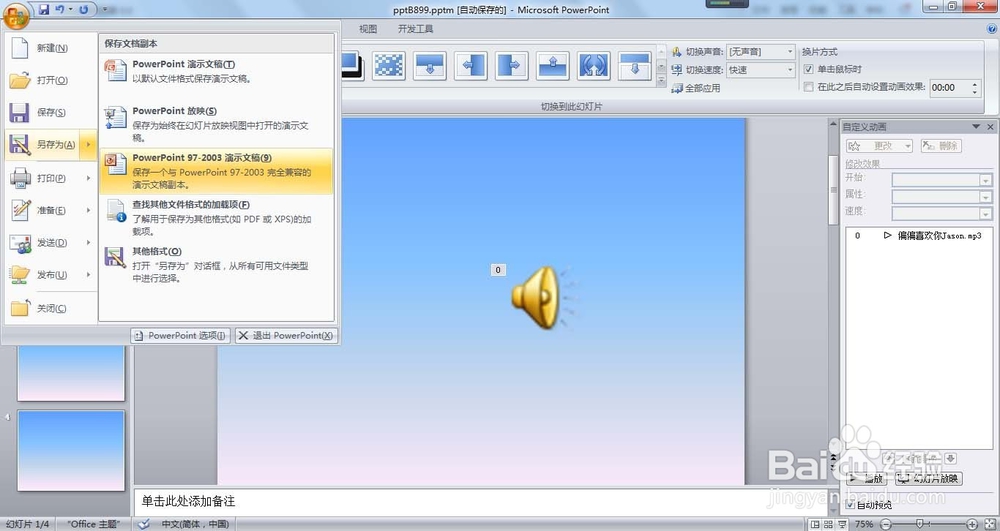Click the Undo arrow in quick access toolbar
Image resolution: width=1000 pixels, height=531 pixels.
click(60, 10)
